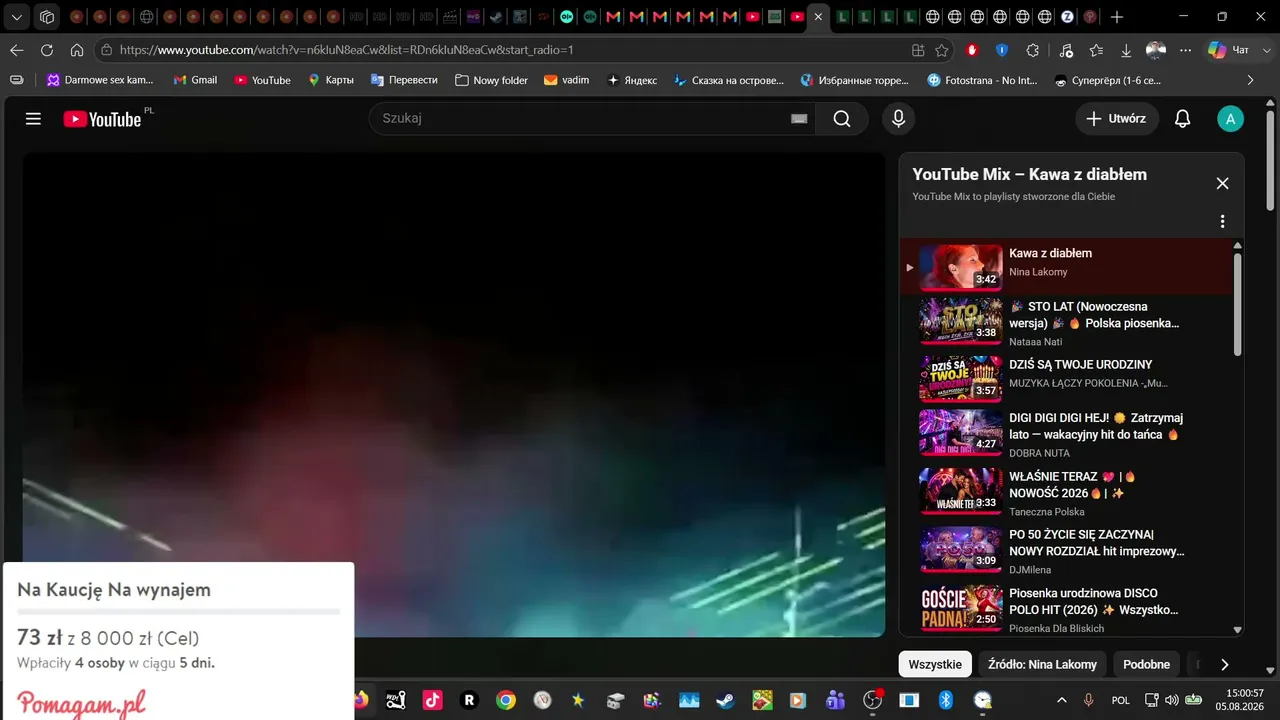
Task: Open the Перевести bookmark
Action: pyautogui.click(x=404, y=80)
